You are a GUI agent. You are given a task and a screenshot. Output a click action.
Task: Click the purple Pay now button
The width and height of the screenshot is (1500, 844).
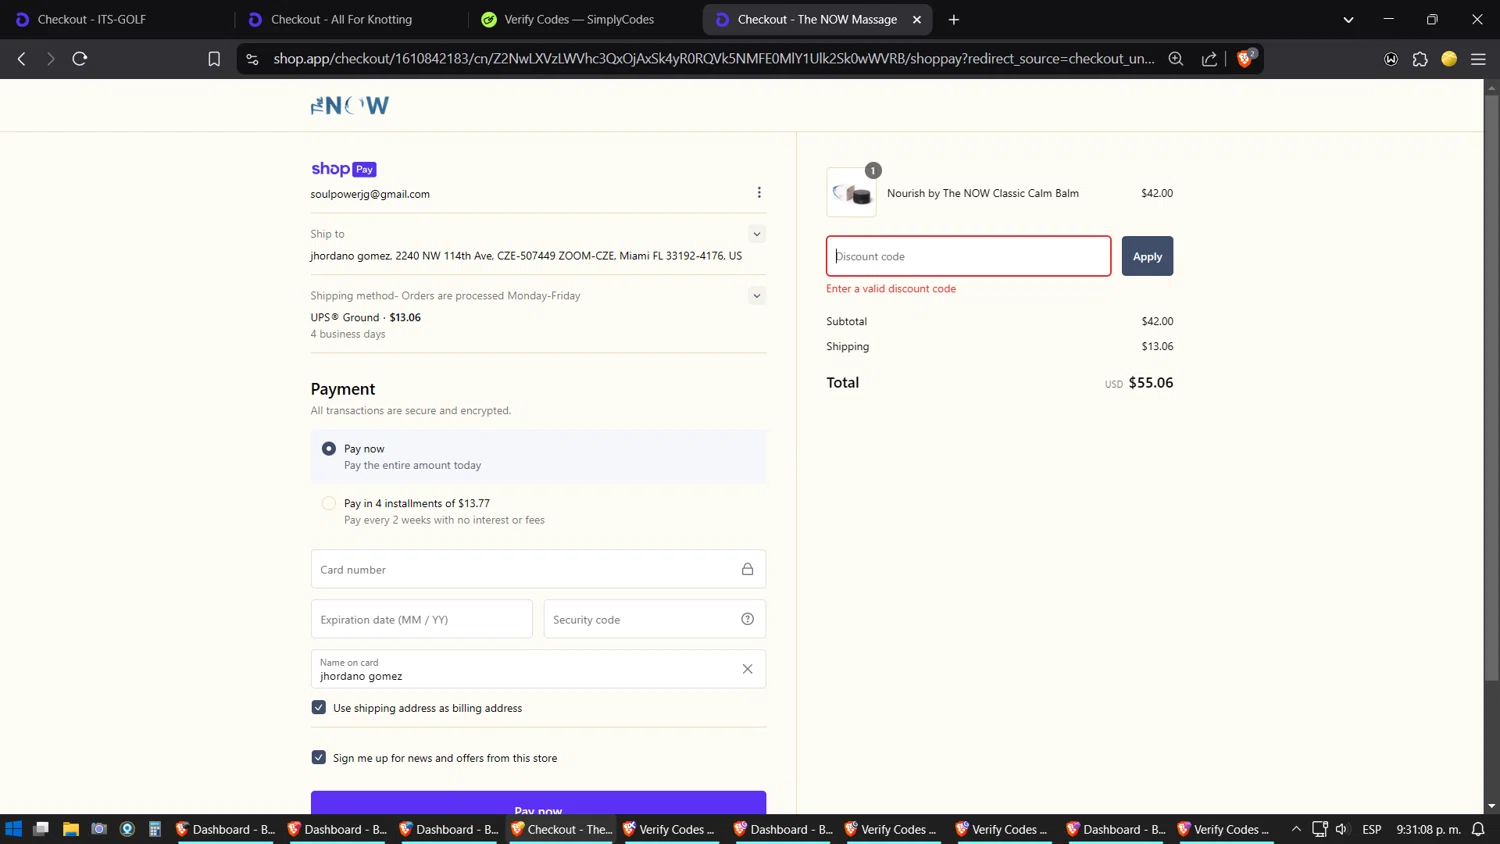pos(538,803)
